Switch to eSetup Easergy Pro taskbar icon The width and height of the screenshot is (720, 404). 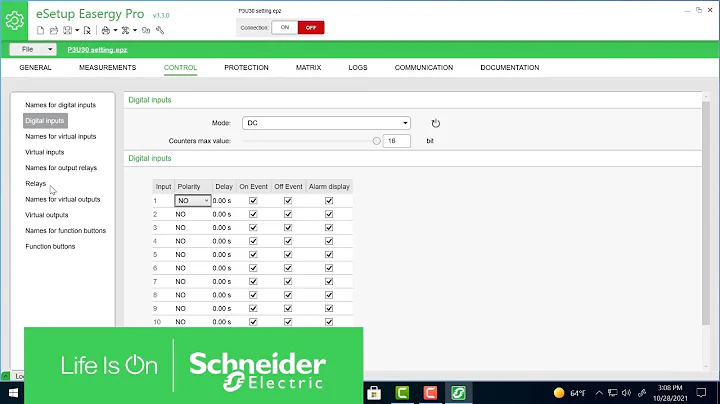coord(458,393)
